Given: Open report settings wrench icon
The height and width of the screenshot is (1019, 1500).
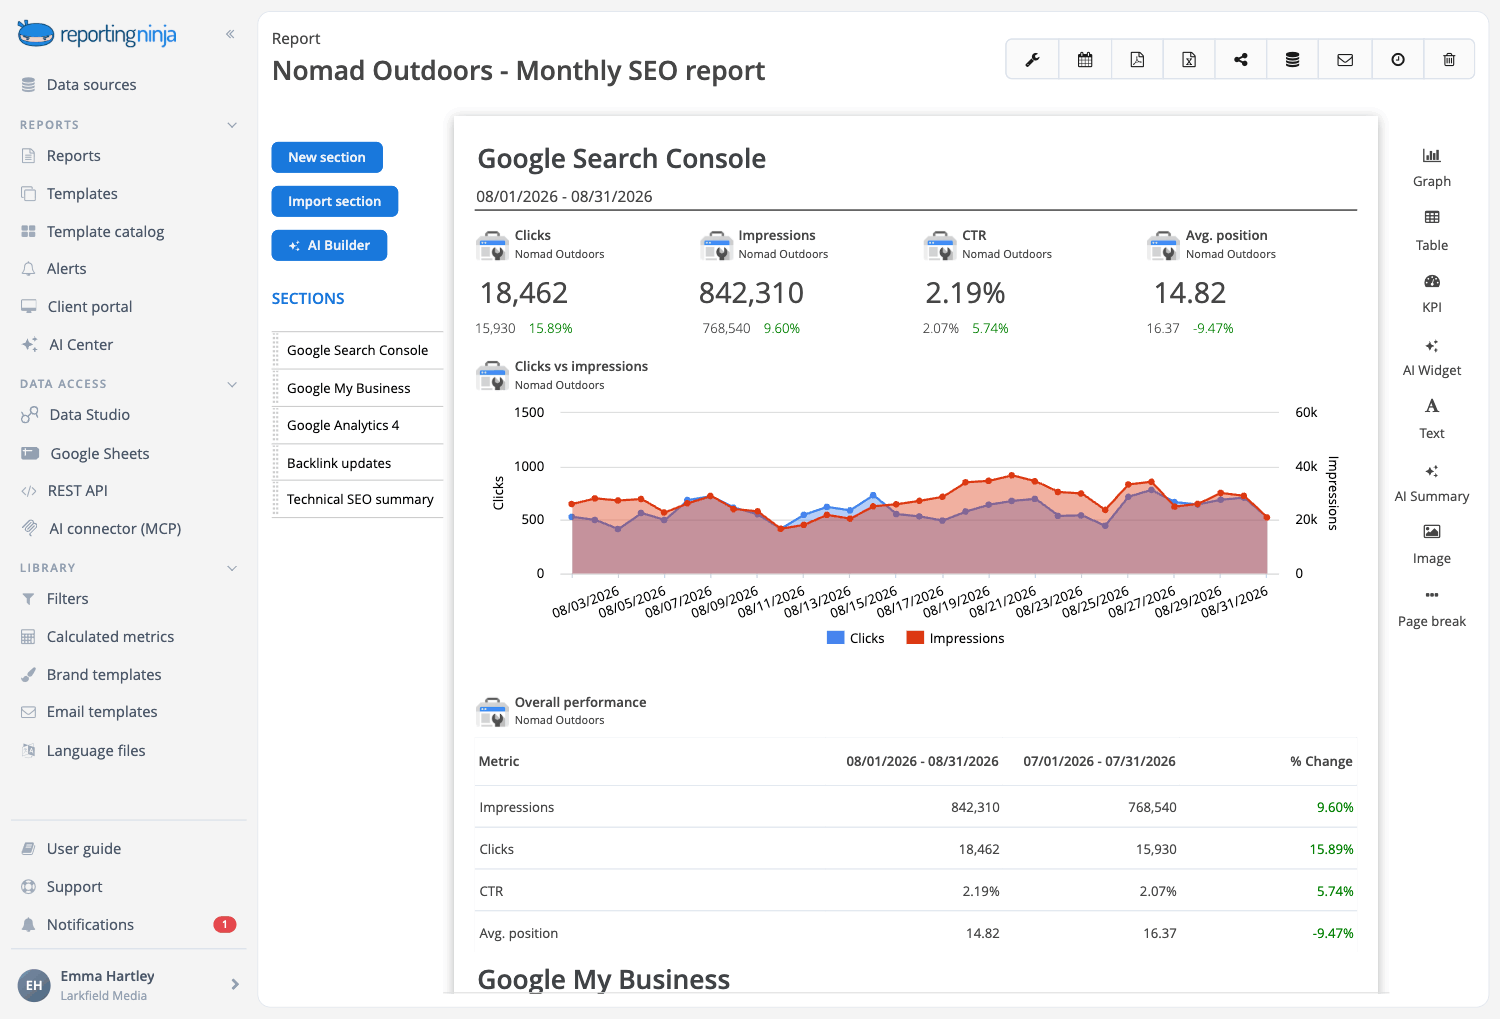Looking at the screenshot, I should [x=1032, y=60].
